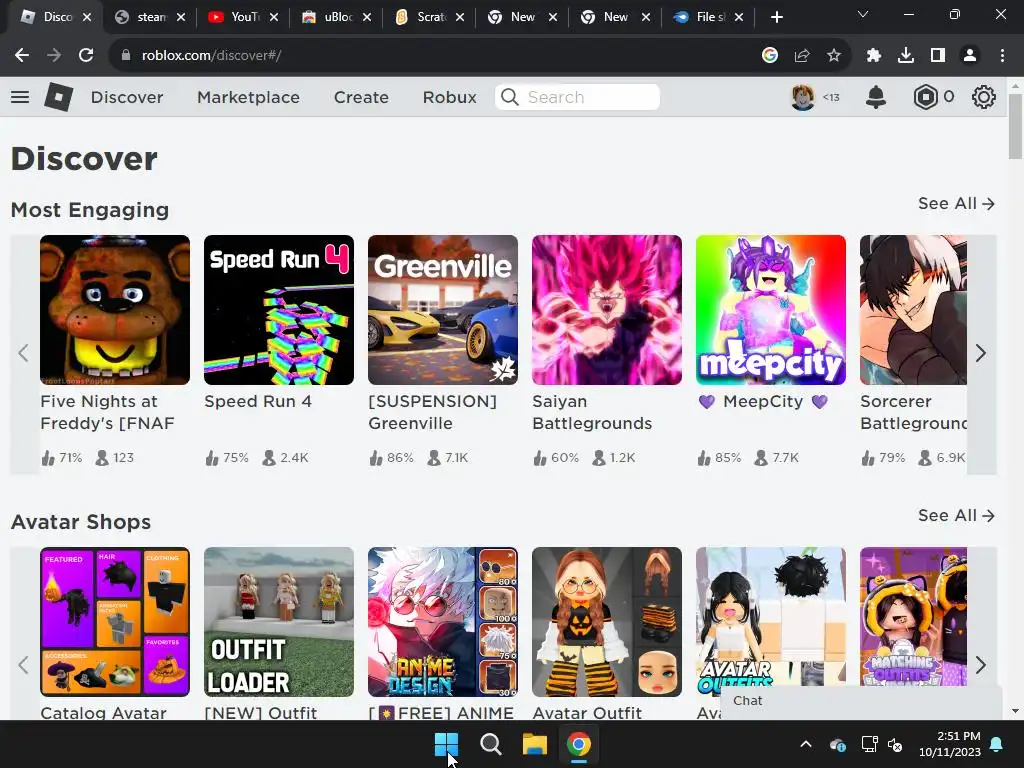Share this page via address bar icon
Image resolution: width=1024 pixels, height=768 pixels.
tap(802, 56)
